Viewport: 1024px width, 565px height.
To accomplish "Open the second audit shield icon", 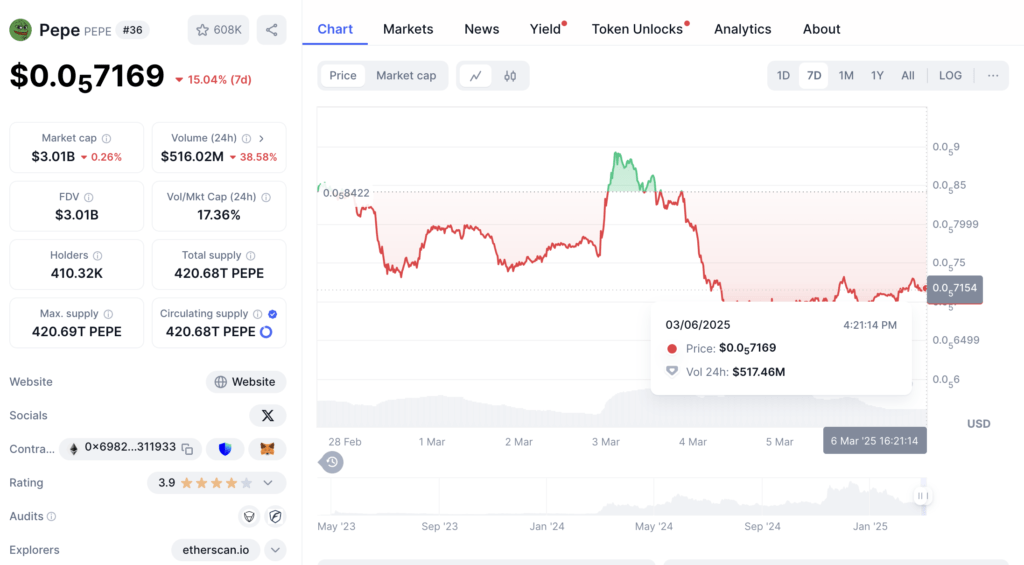I will click(276, 517).
